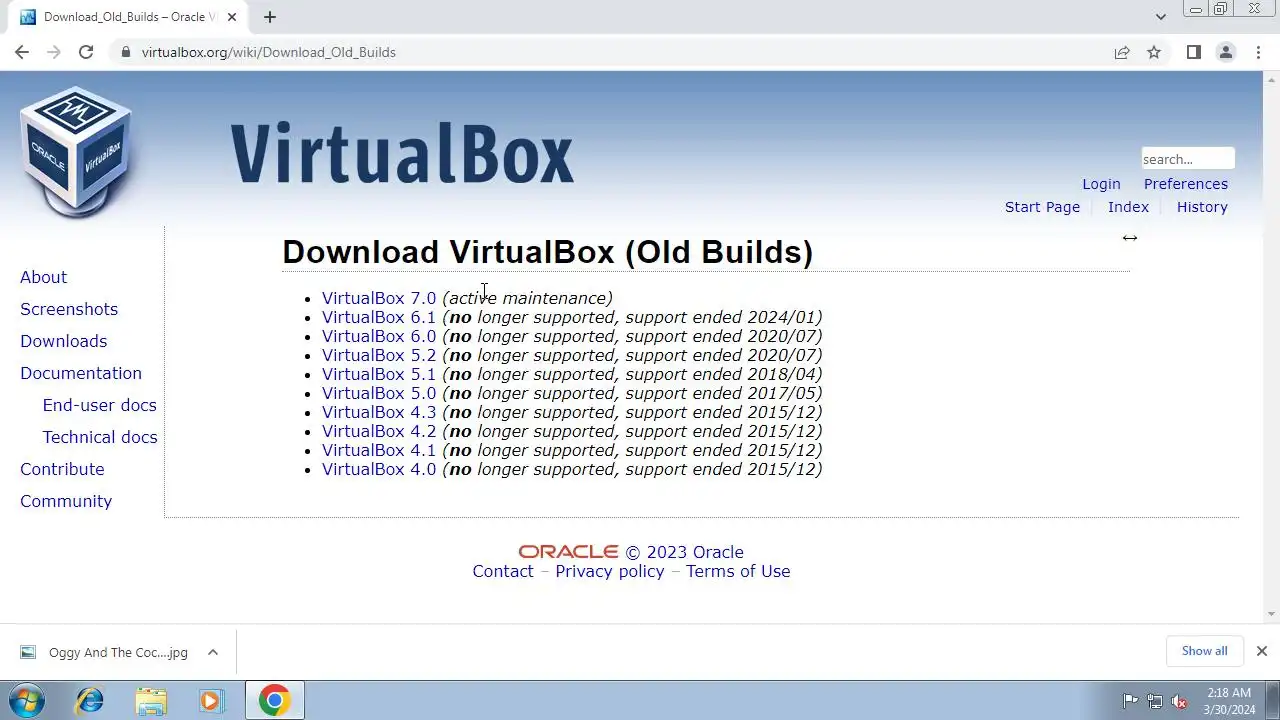The image size is (1280, 720).
Task: Click the page scrollbar down arrow
Action: 1272,614
